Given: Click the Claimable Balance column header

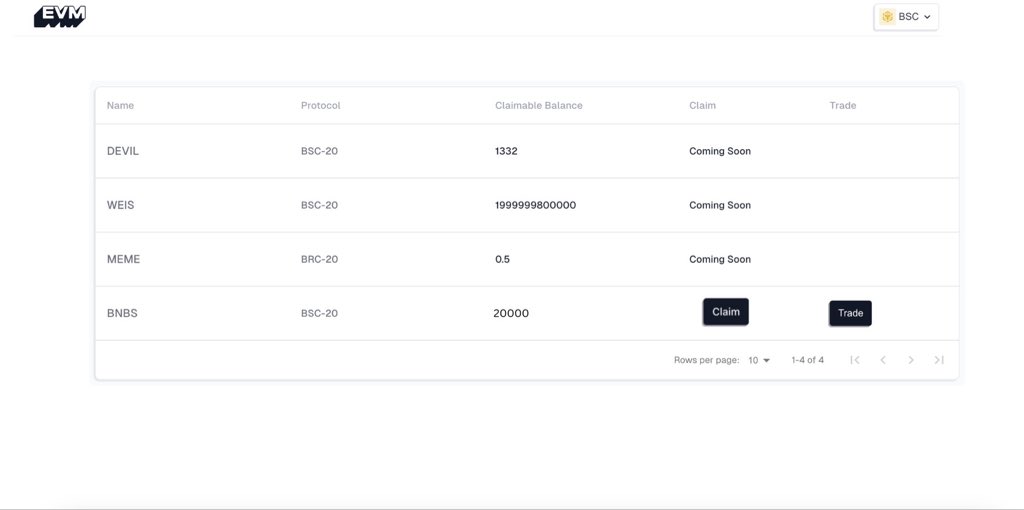Looking at the screenshot, I should [539, 105].
